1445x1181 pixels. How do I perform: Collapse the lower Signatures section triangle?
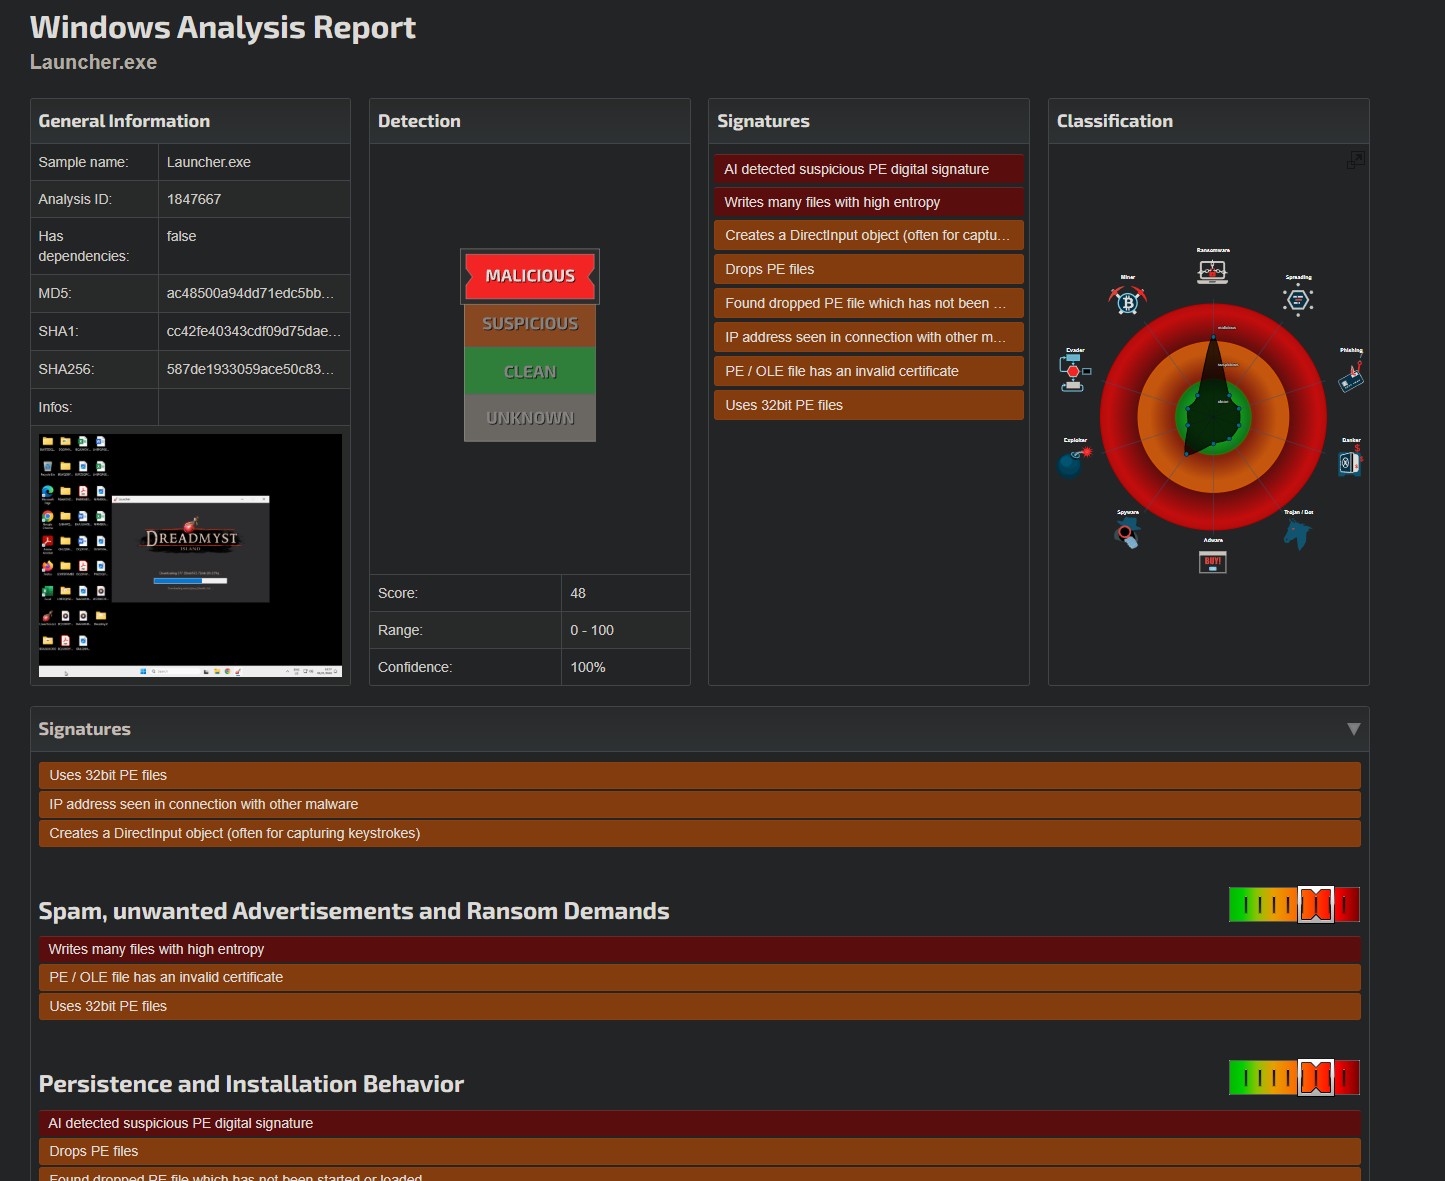pos(1353,729)
